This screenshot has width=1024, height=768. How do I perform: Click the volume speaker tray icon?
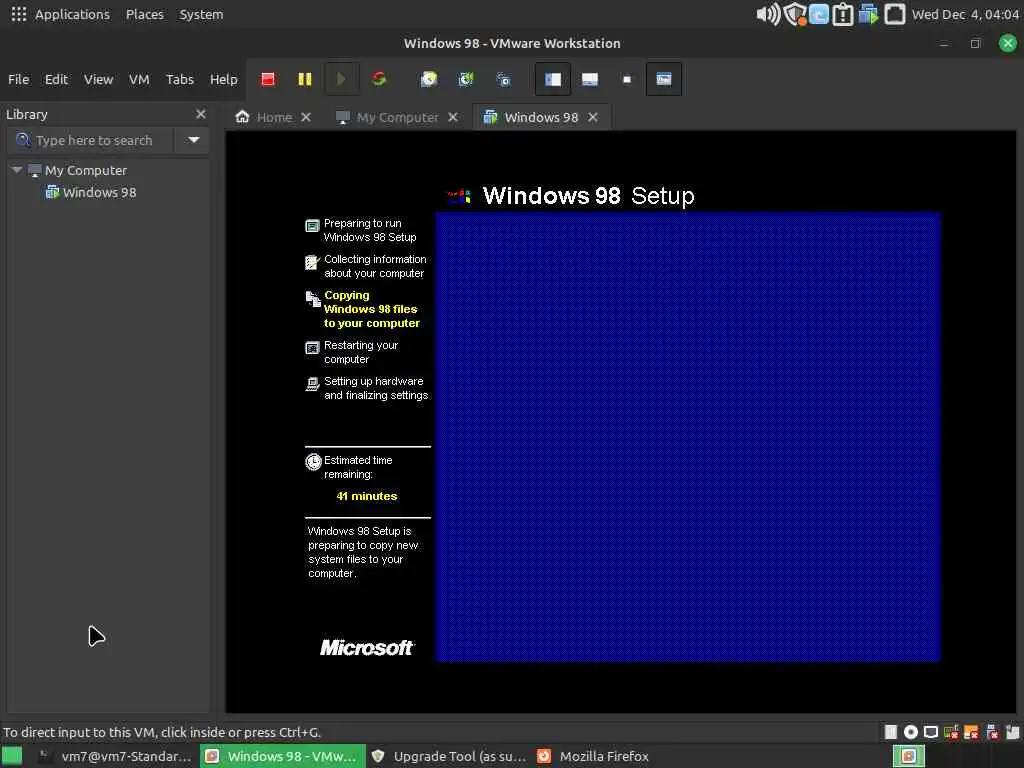point(768,14)
